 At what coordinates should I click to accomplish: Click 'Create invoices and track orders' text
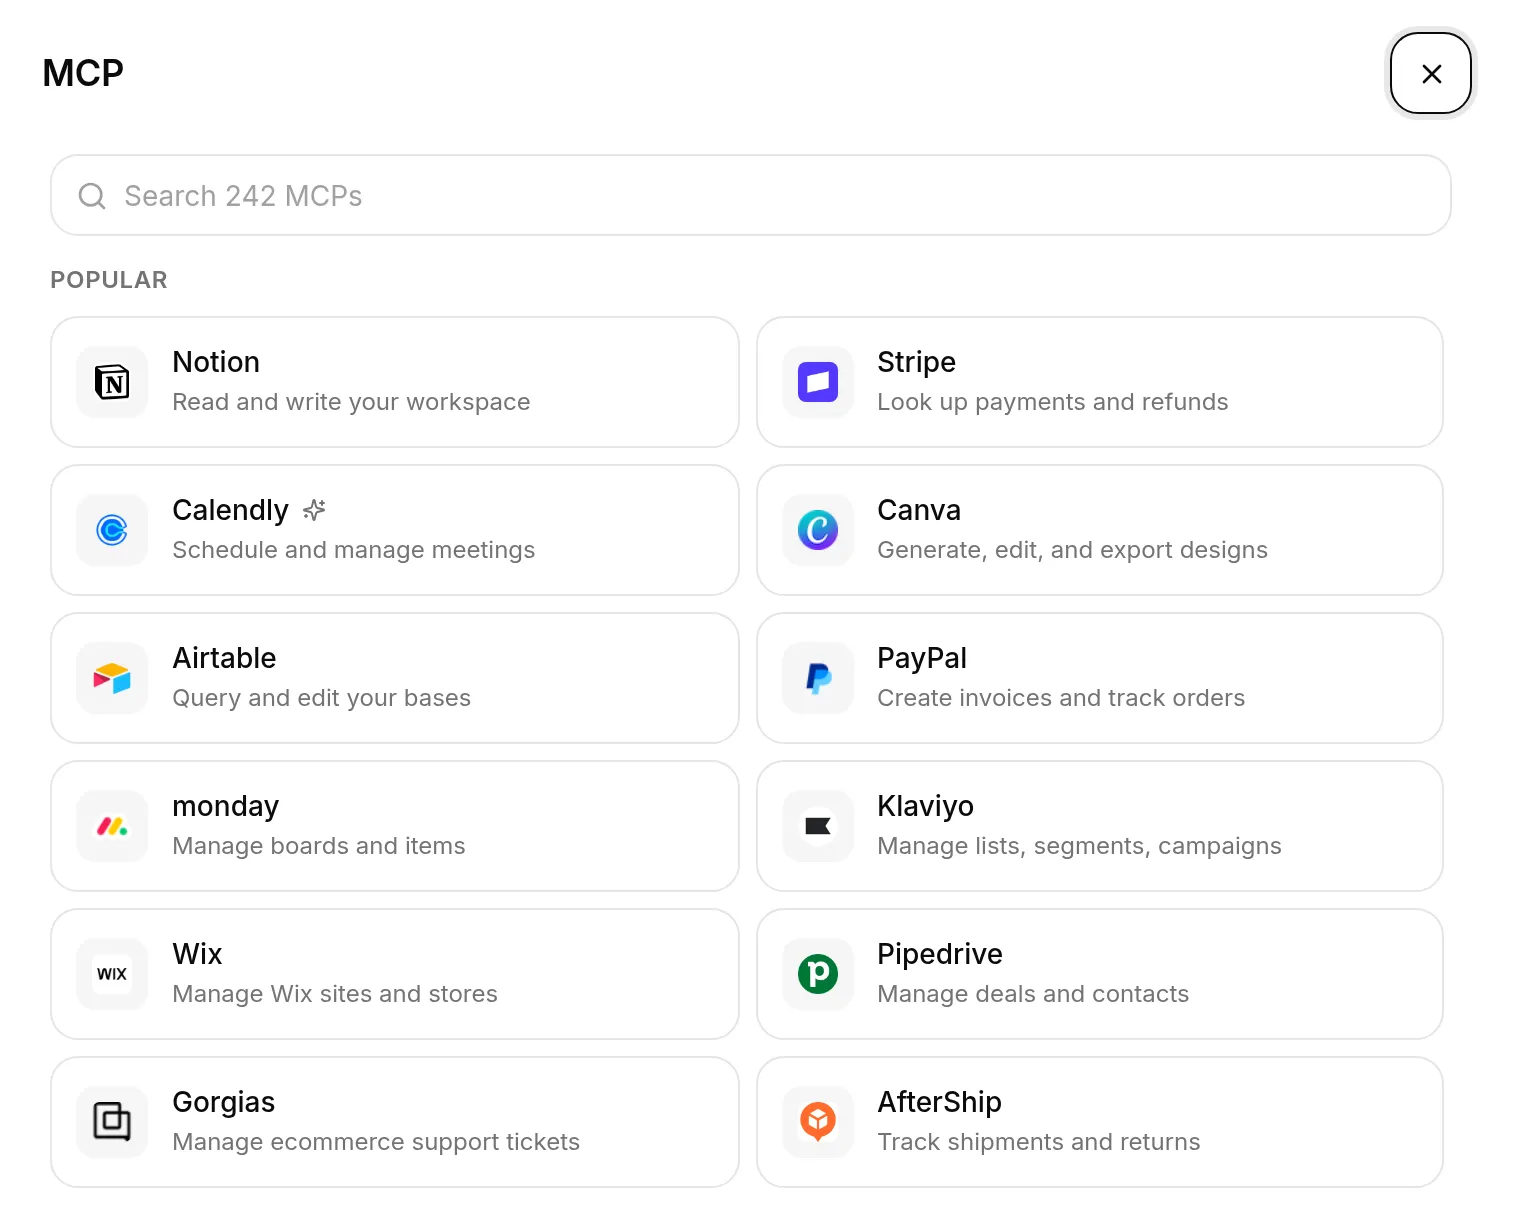click(x=1061, y=698)
